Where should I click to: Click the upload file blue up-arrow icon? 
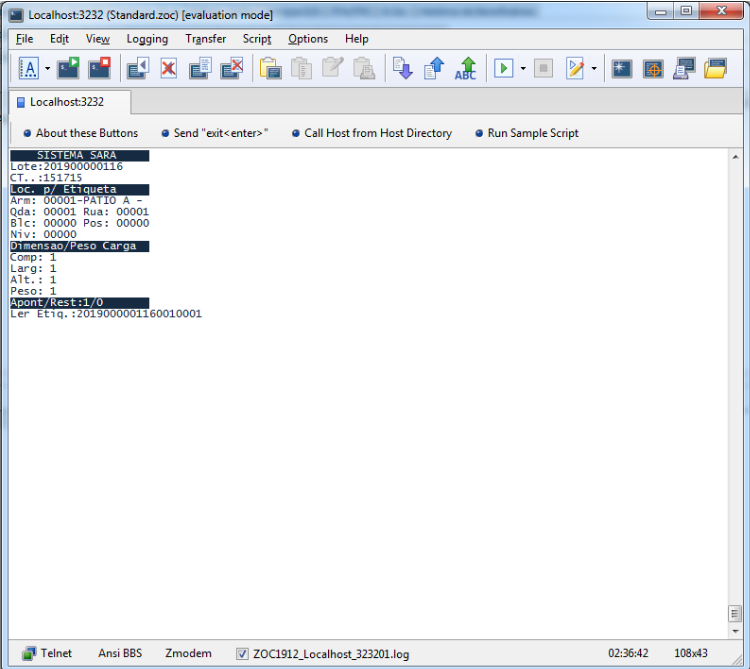[434, 68]
